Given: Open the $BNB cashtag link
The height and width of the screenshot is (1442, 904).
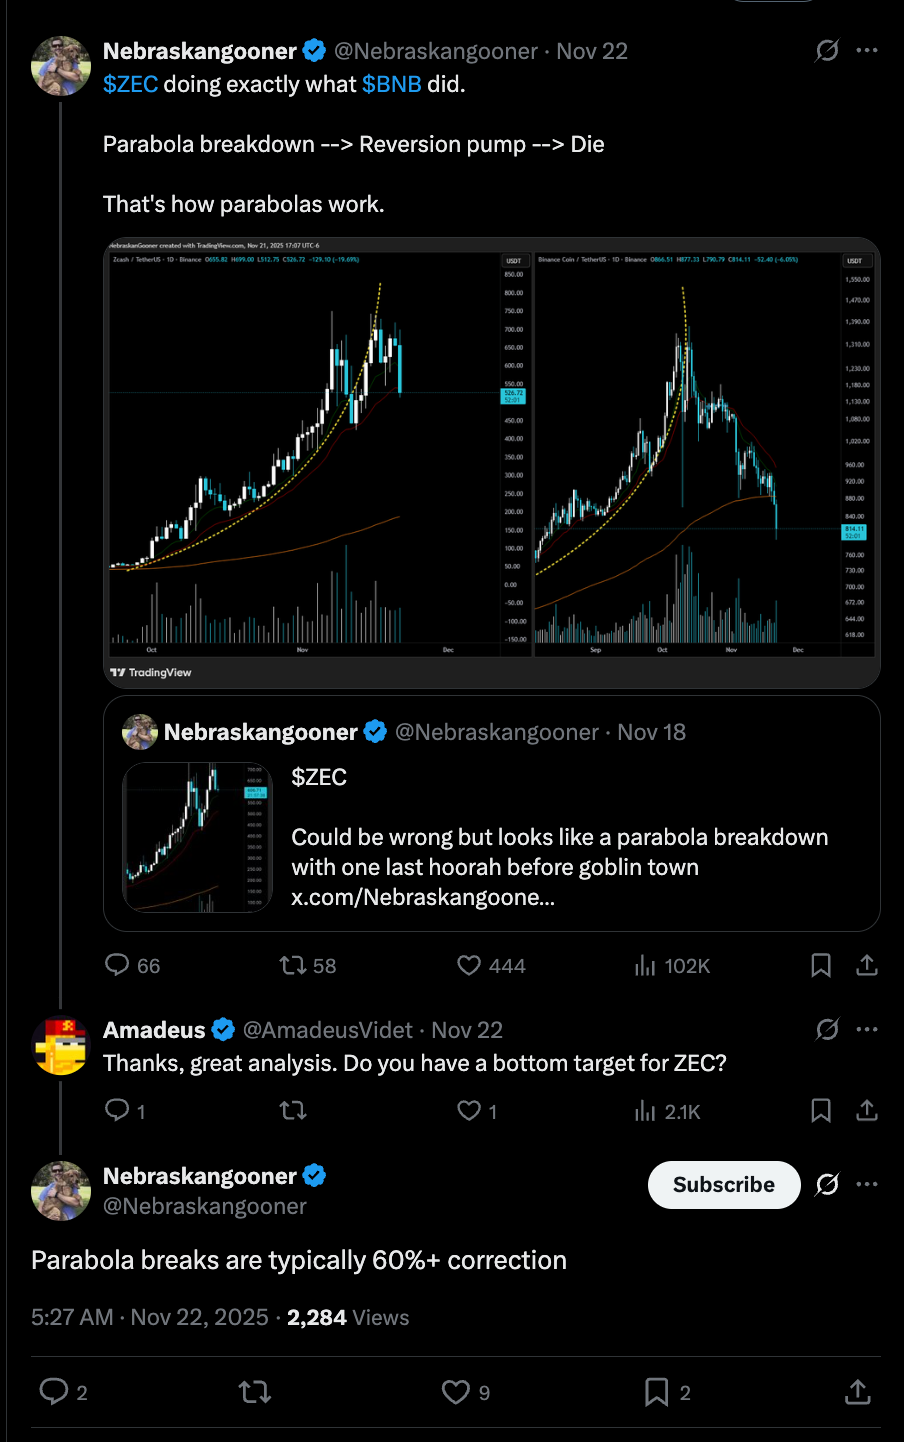Looking at the screenshot, I should point(391,84).
